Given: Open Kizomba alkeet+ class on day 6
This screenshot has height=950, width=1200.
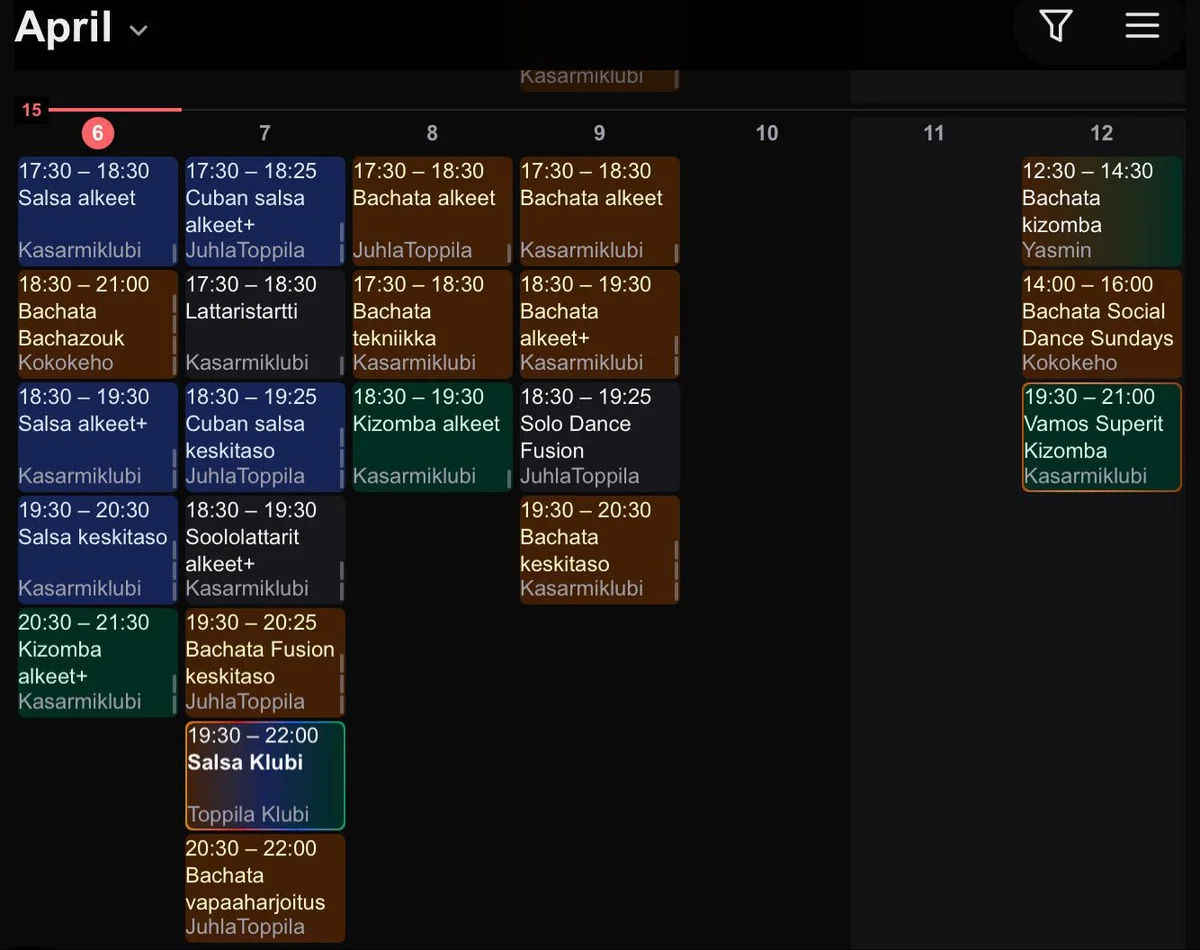Looking at the screenshot, I should coord(97,662).
